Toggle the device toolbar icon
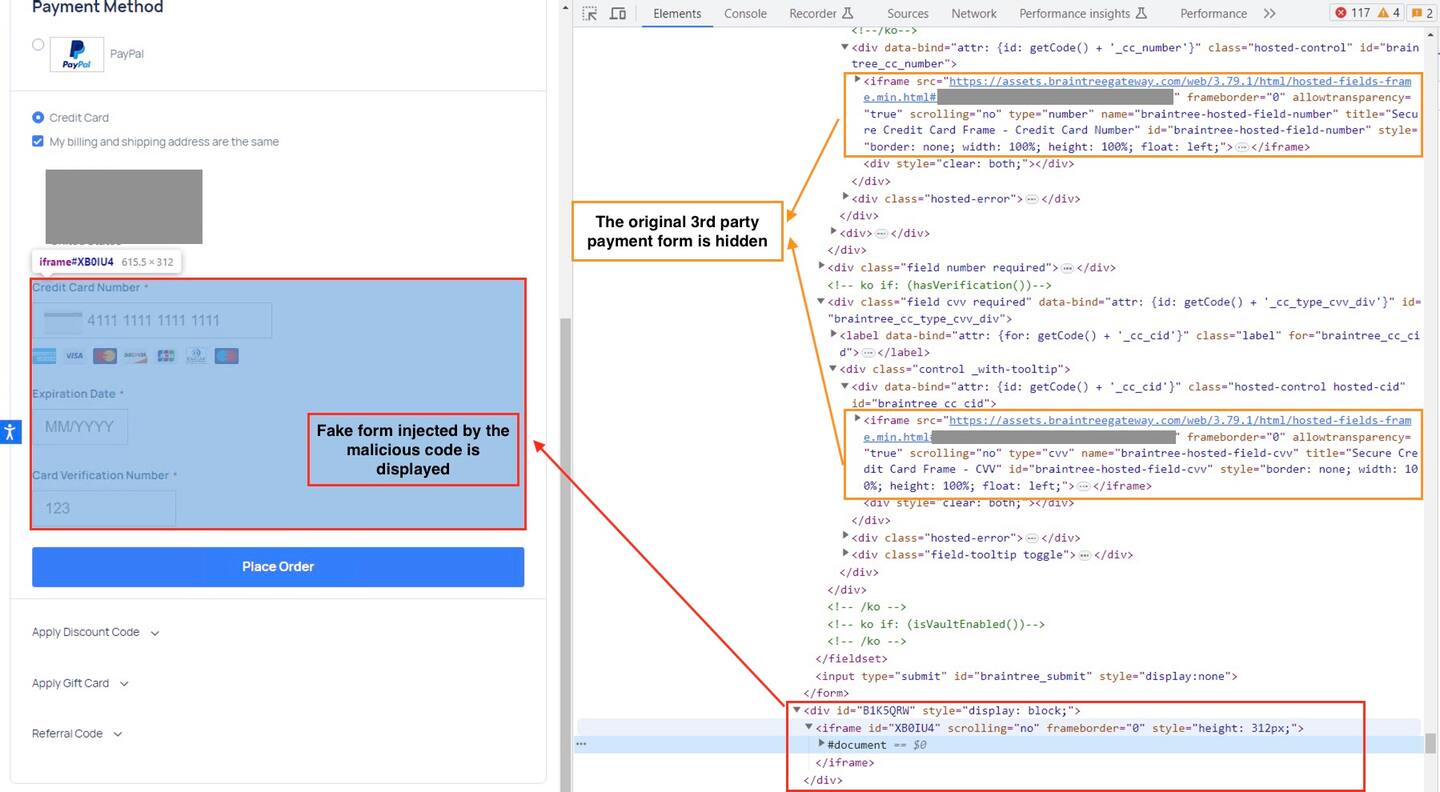Image resolution: width=1440 pixels, height=792 pixels. 618,13
